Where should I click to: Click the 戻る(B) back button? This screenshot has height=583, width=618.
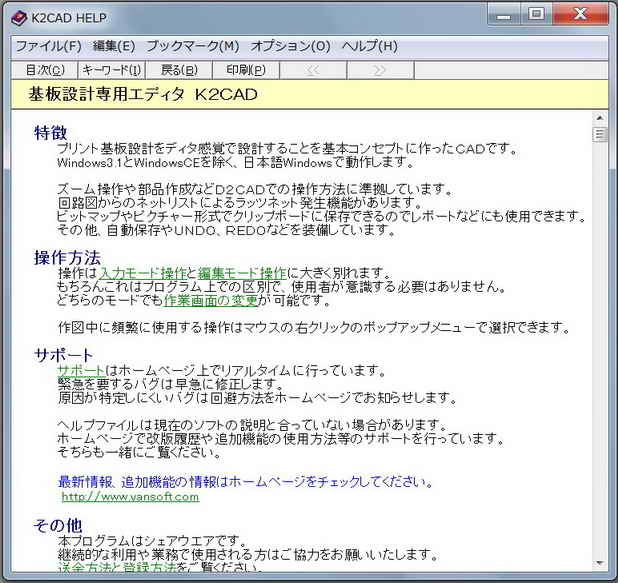click(179, 70)
